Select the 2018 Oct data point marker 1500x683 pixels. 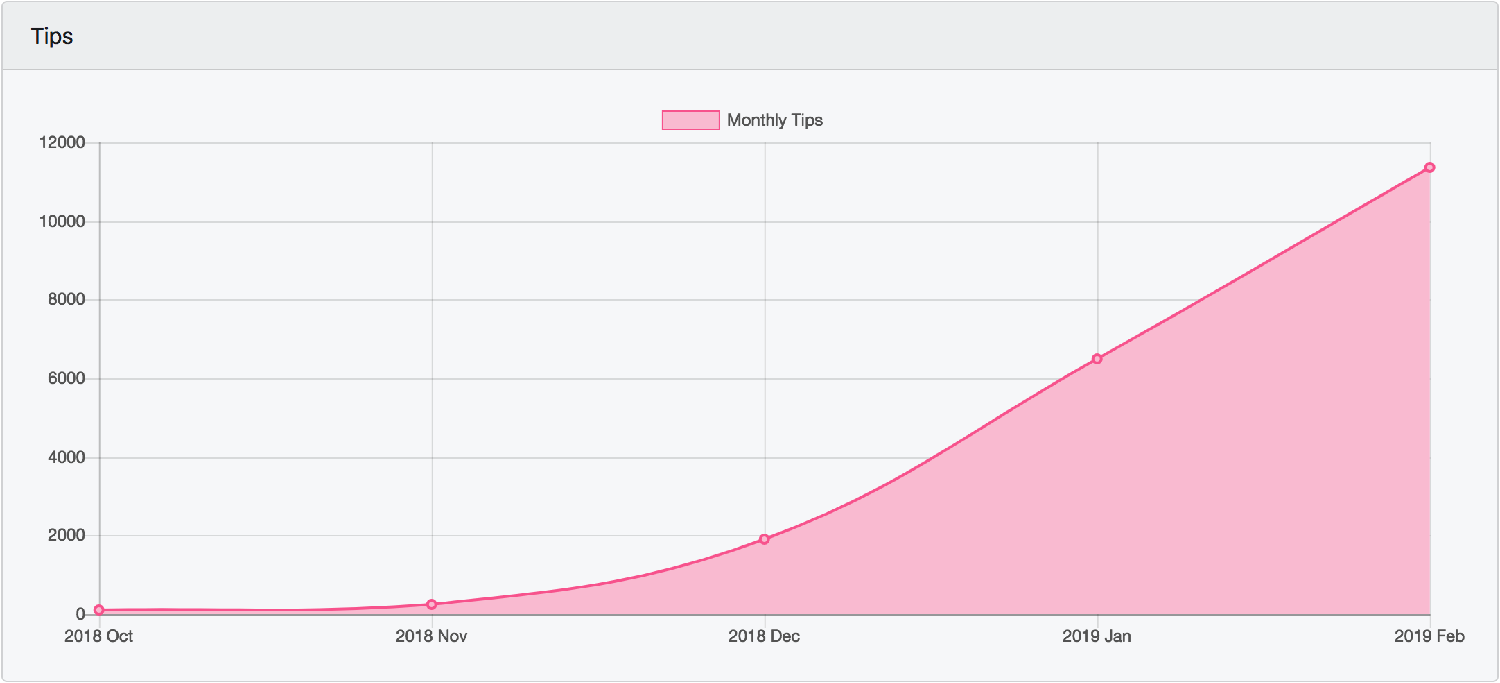tap(97, 609)
